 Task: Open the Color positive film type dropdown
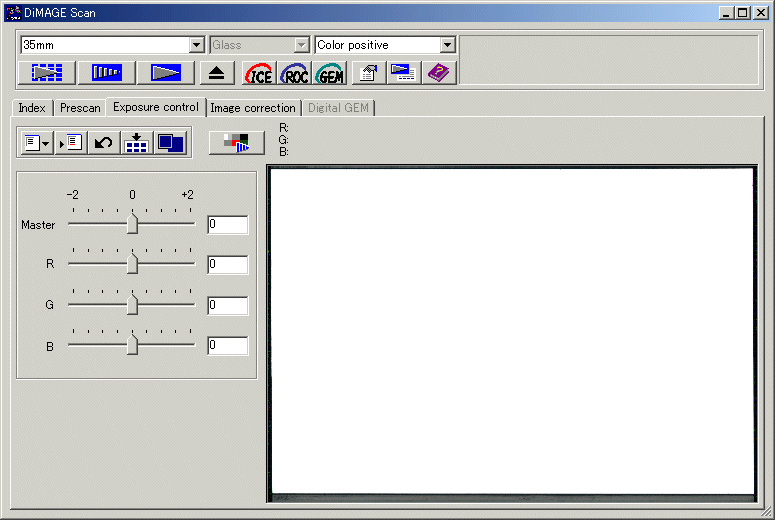[447, 45]
